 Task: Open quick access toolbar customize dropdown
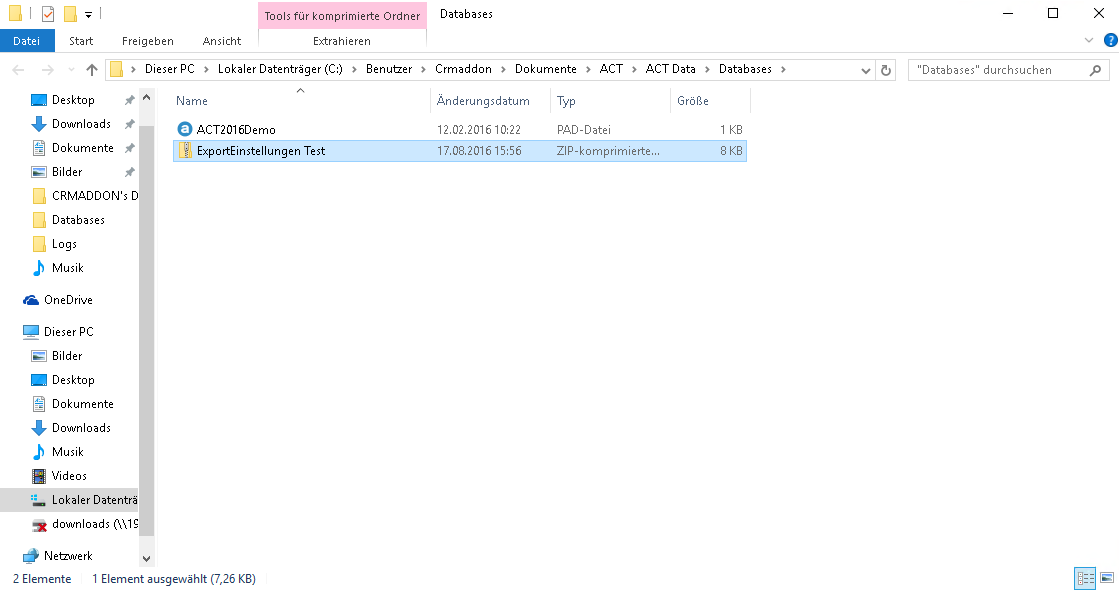88,14
